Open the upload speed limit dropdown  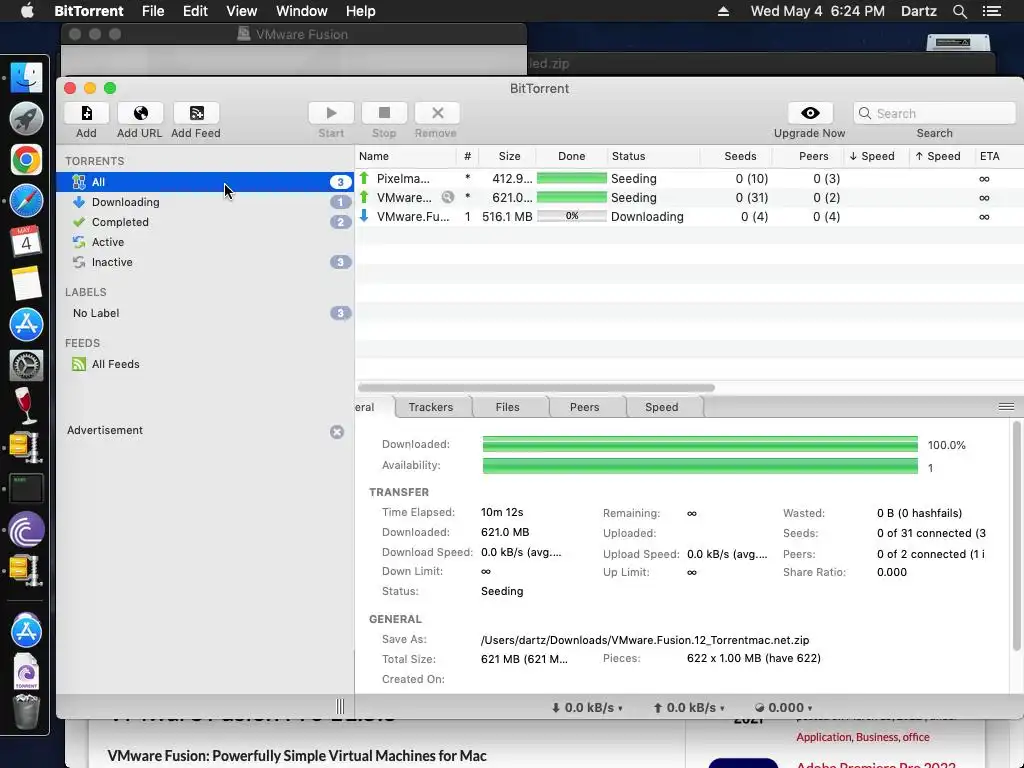pyautogui.click(x=689, y=708)
